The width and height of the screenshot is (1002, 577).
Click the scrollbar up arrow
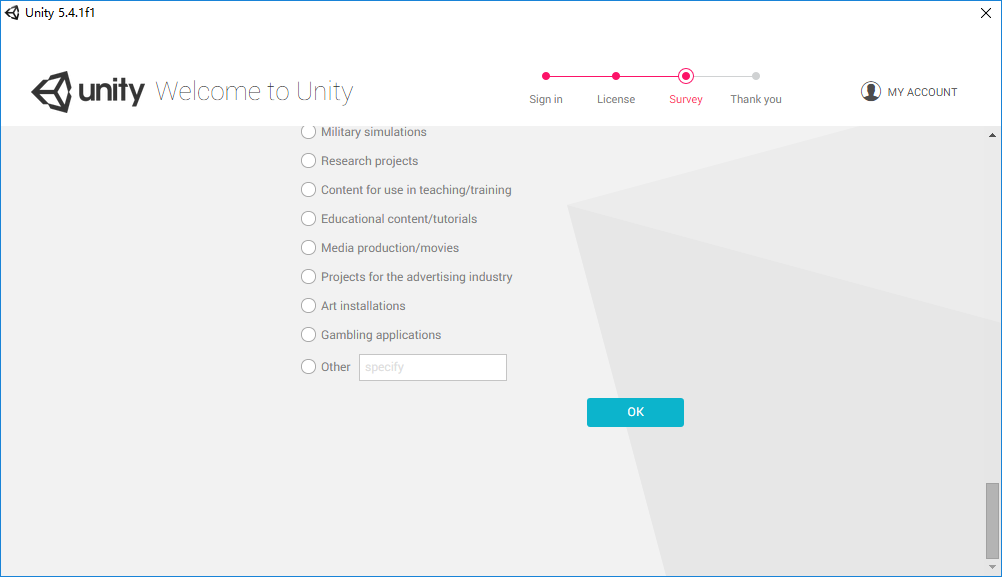[992, 135]
